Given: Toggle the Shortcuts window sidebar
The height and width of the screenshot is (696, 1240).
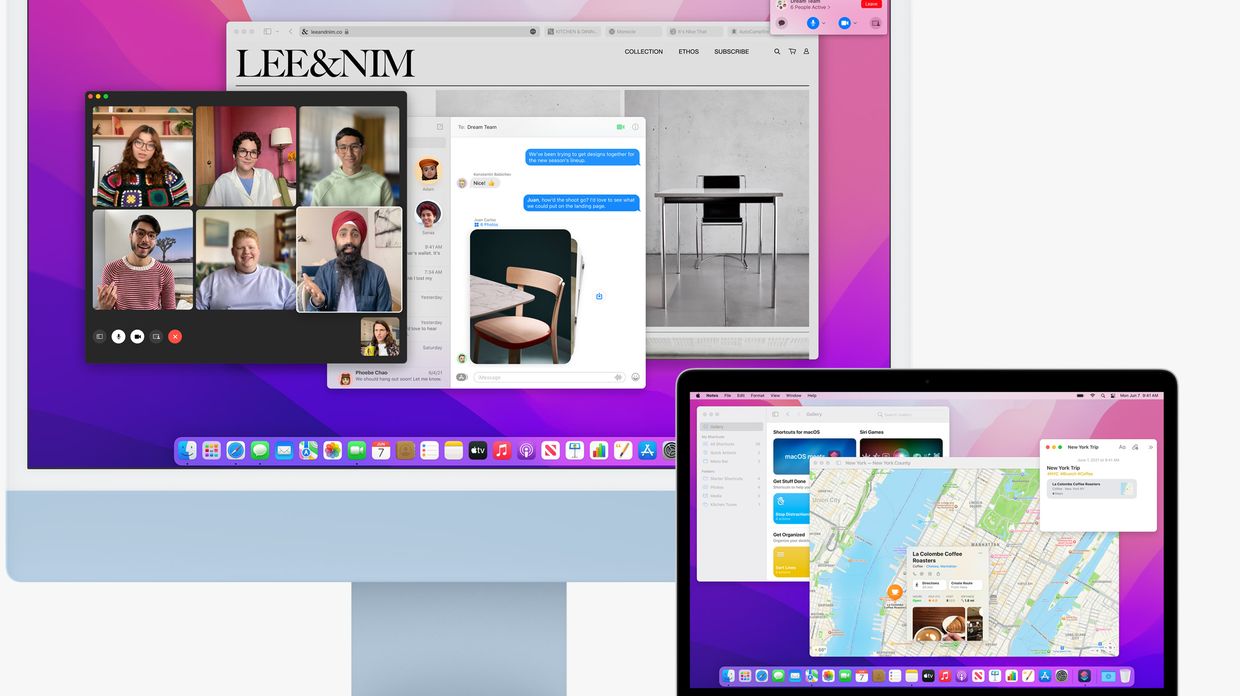Looking at the screenshot, I should coord(774,414).
